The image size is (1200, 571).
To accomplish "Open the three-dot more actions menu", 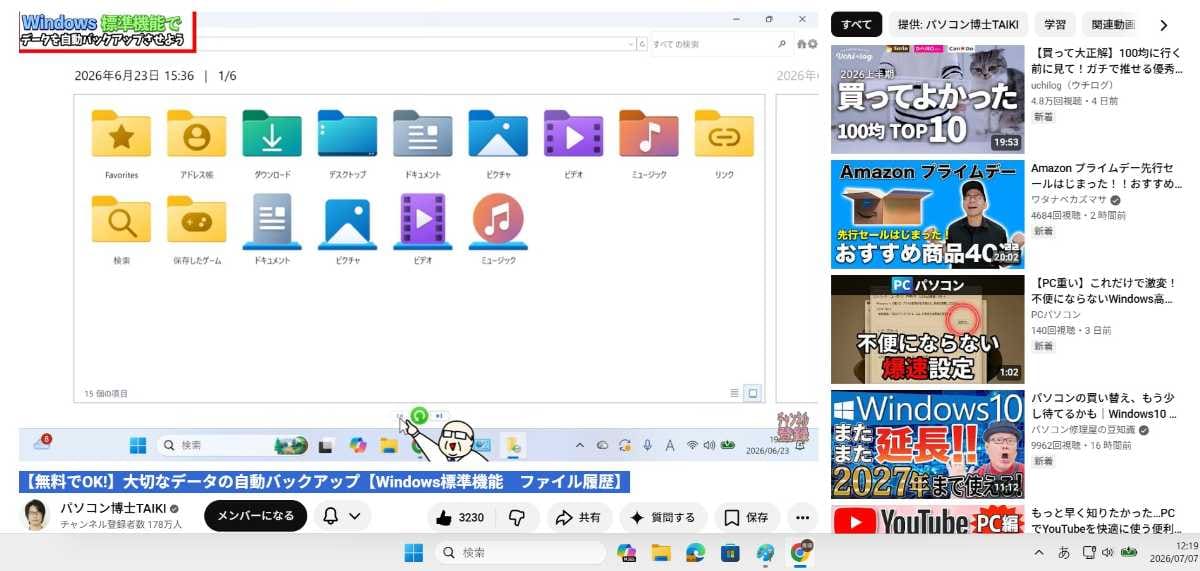I will tap(802, 517).
